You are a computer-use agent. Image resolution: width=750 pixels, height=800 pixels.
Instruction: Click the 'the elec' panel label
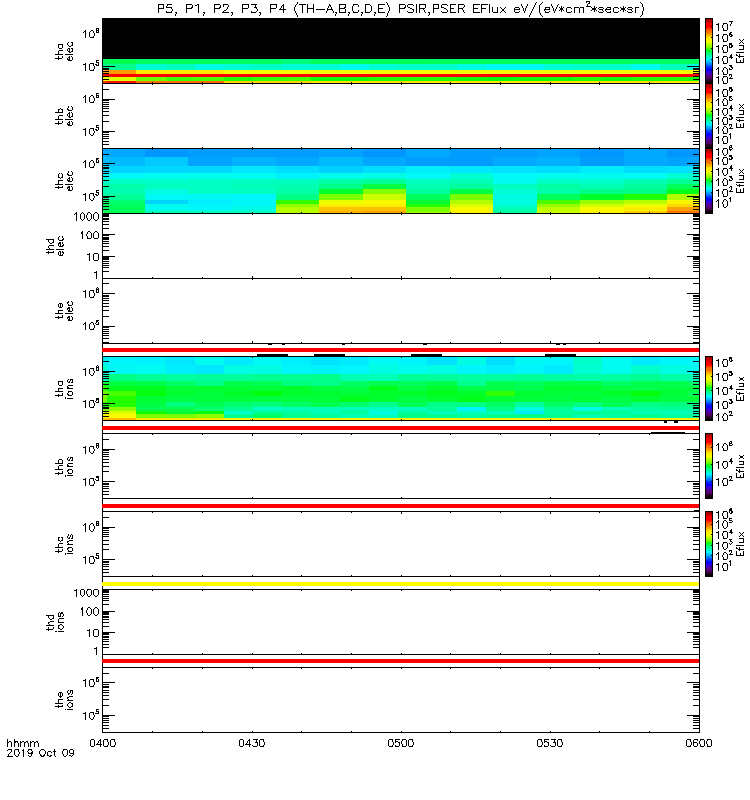(x=64, y=311)
